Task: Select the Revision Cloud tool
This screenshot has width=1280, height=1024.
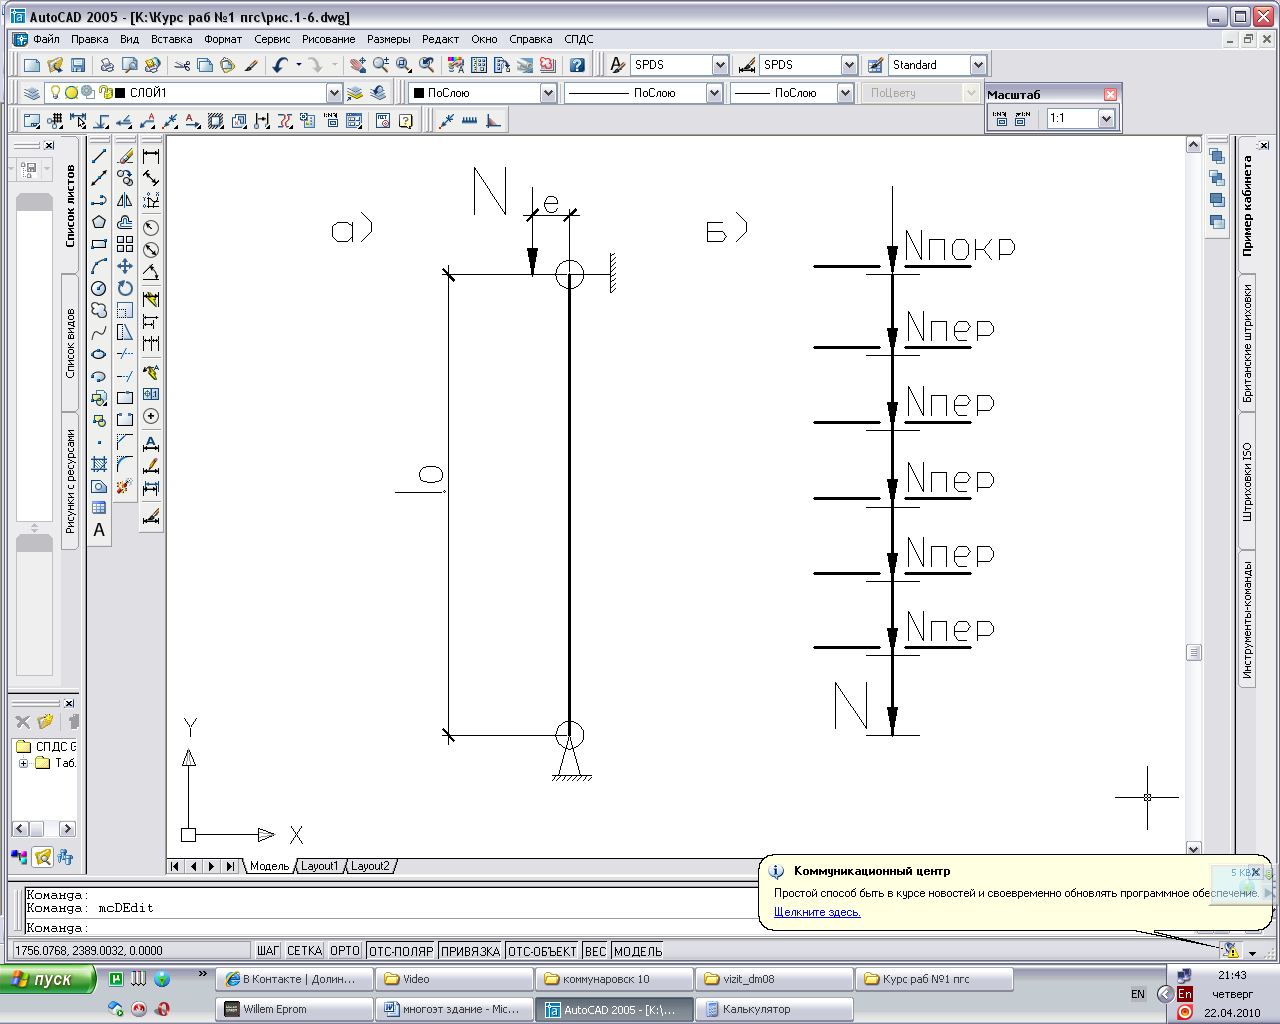Action: coord(99,310)
